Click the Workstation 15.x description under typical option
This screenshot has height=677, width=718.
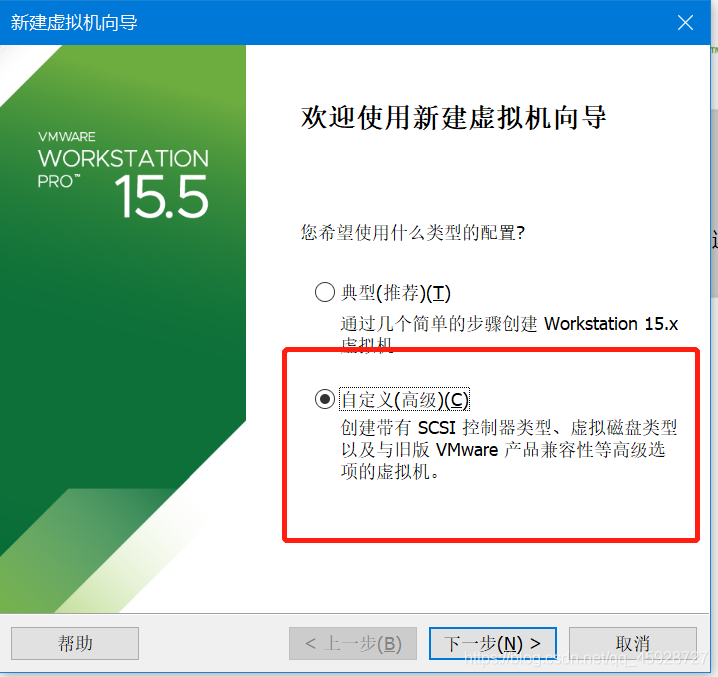pos(509,333)
